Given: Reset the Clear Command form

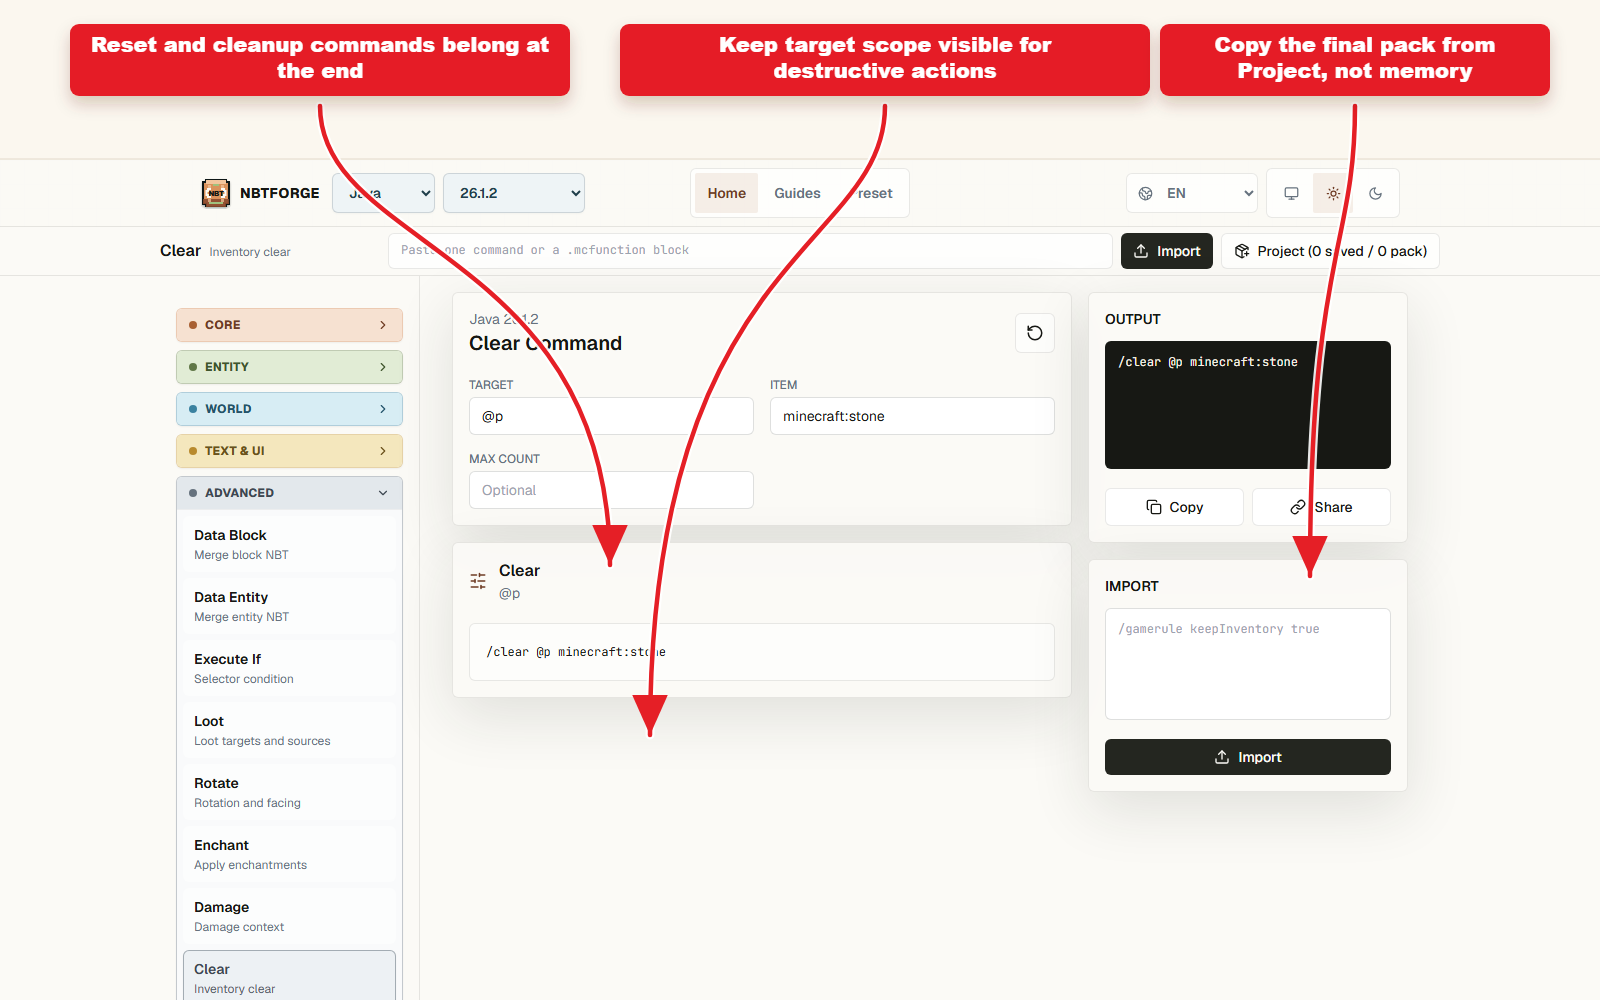Looking at the screenshot, I should [x=1035, y=333].
